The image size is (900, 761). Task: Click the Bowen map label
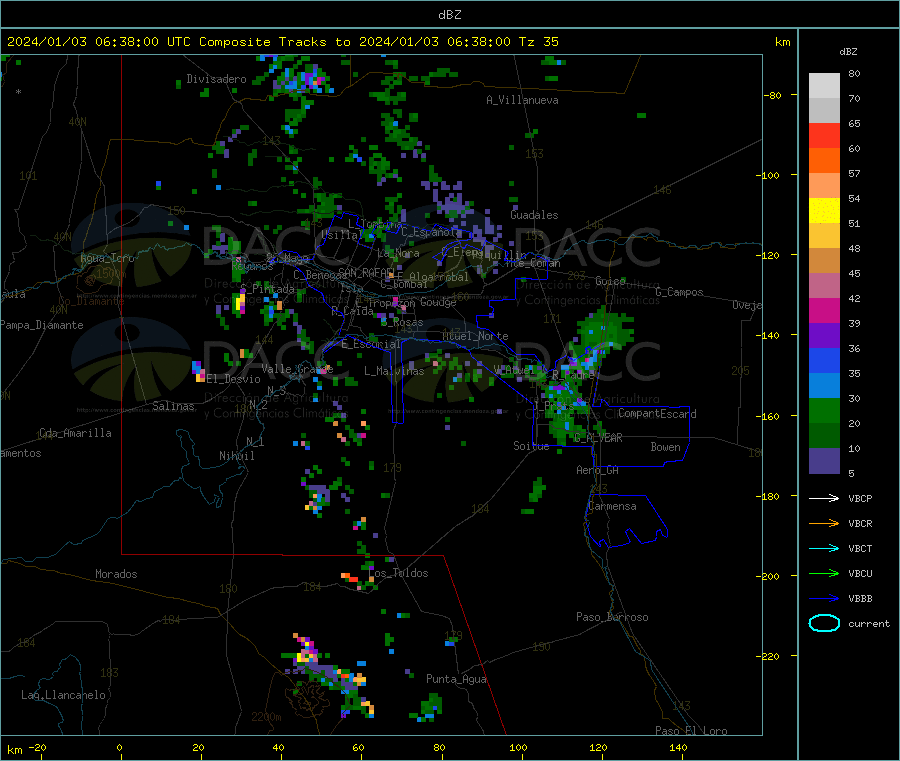(665, 447)
